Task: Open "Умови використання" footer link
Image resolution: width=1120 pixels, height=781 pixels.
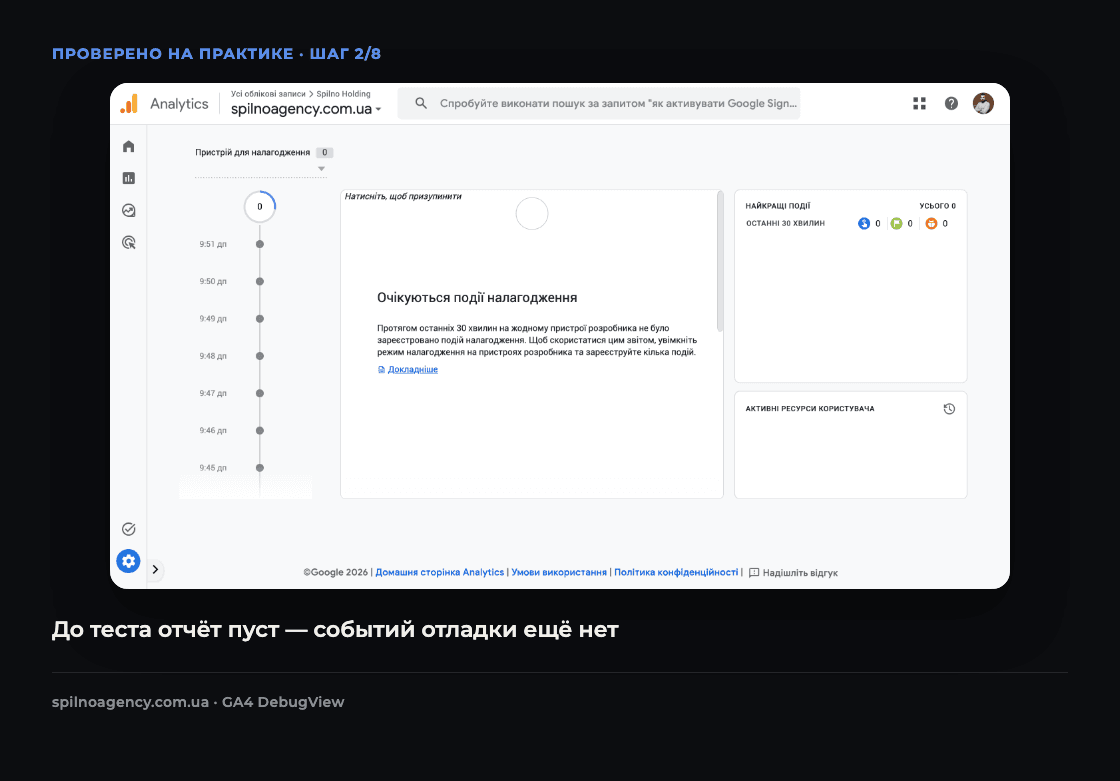Action: [559, 572]
